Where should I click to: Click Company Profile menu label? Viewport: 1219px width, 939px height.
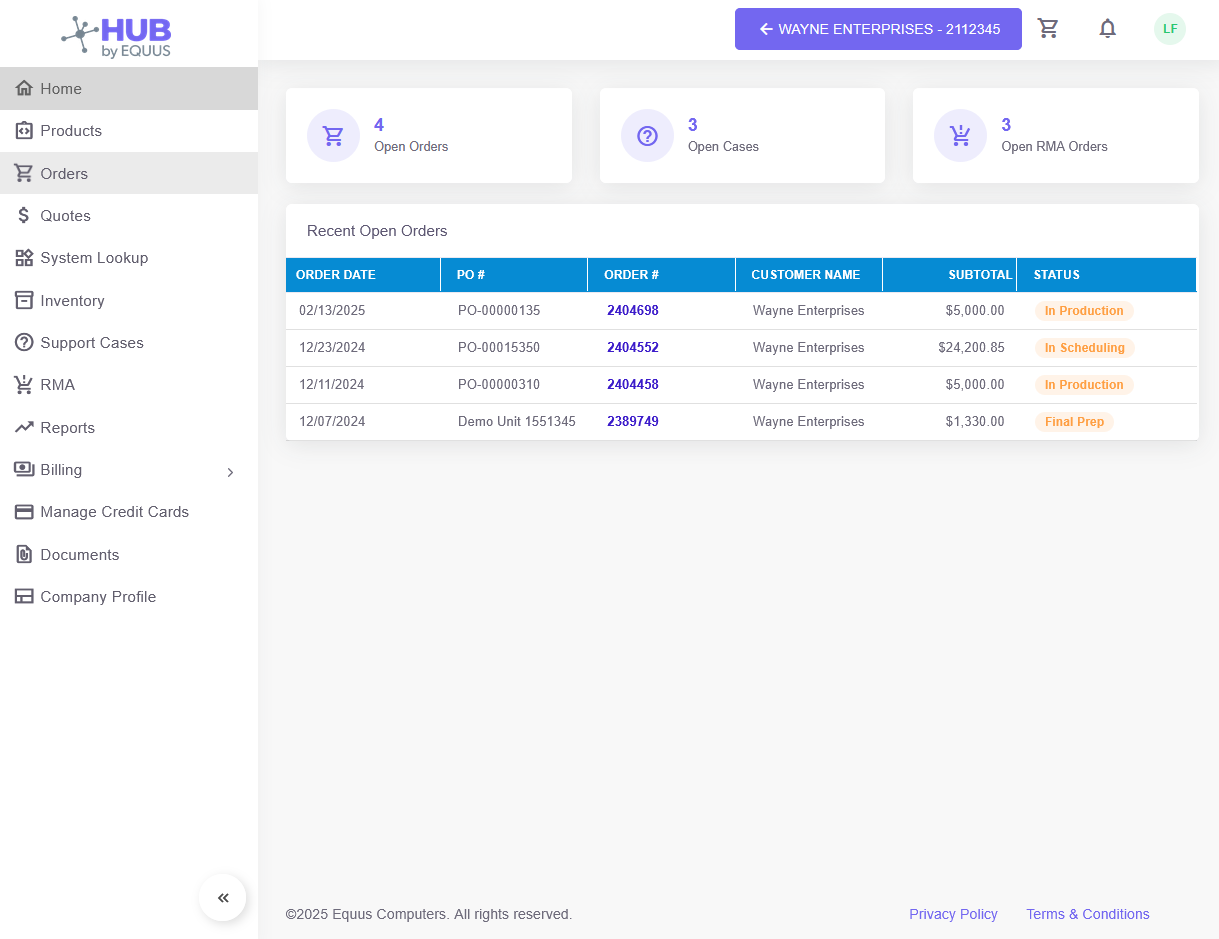(98, 597)
